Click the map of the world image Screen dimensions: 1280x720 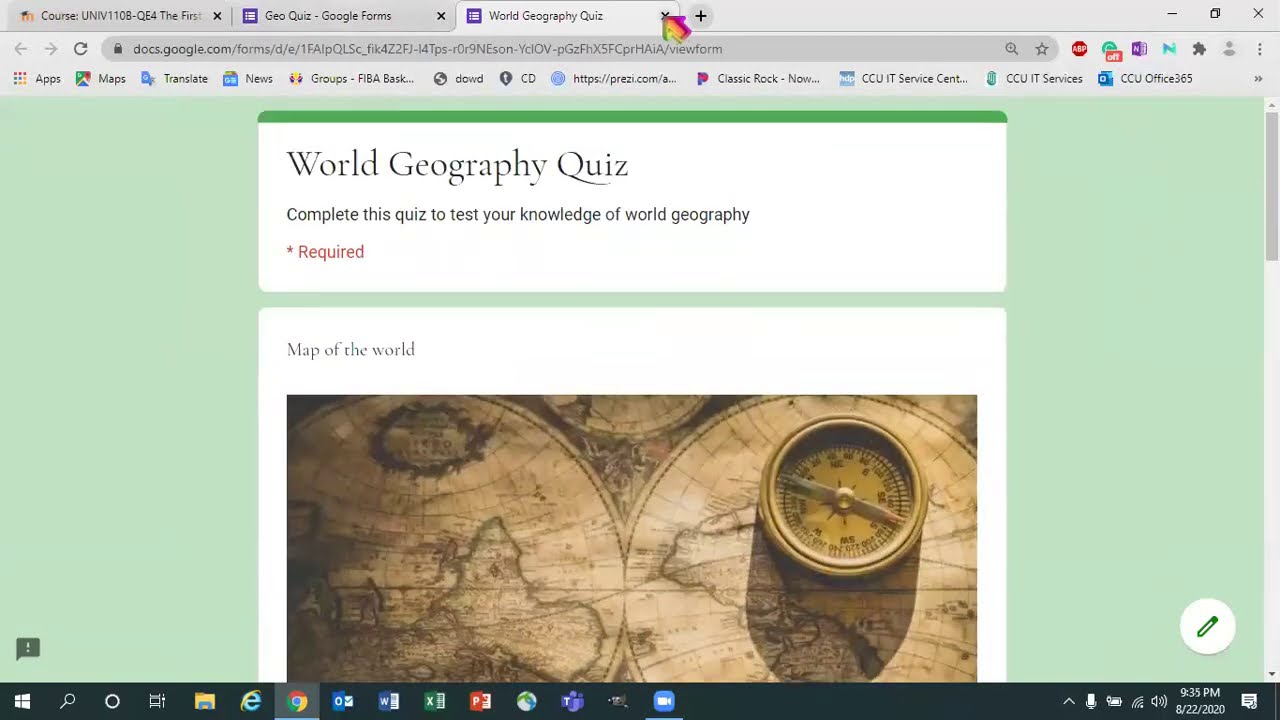pos(632,538)
